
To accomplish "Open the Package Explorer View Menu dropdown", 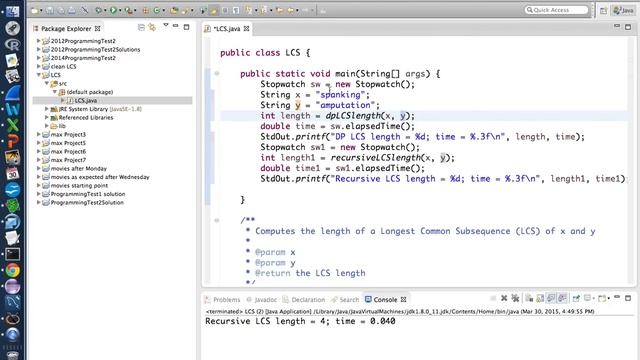I will [x=165, y=25].
